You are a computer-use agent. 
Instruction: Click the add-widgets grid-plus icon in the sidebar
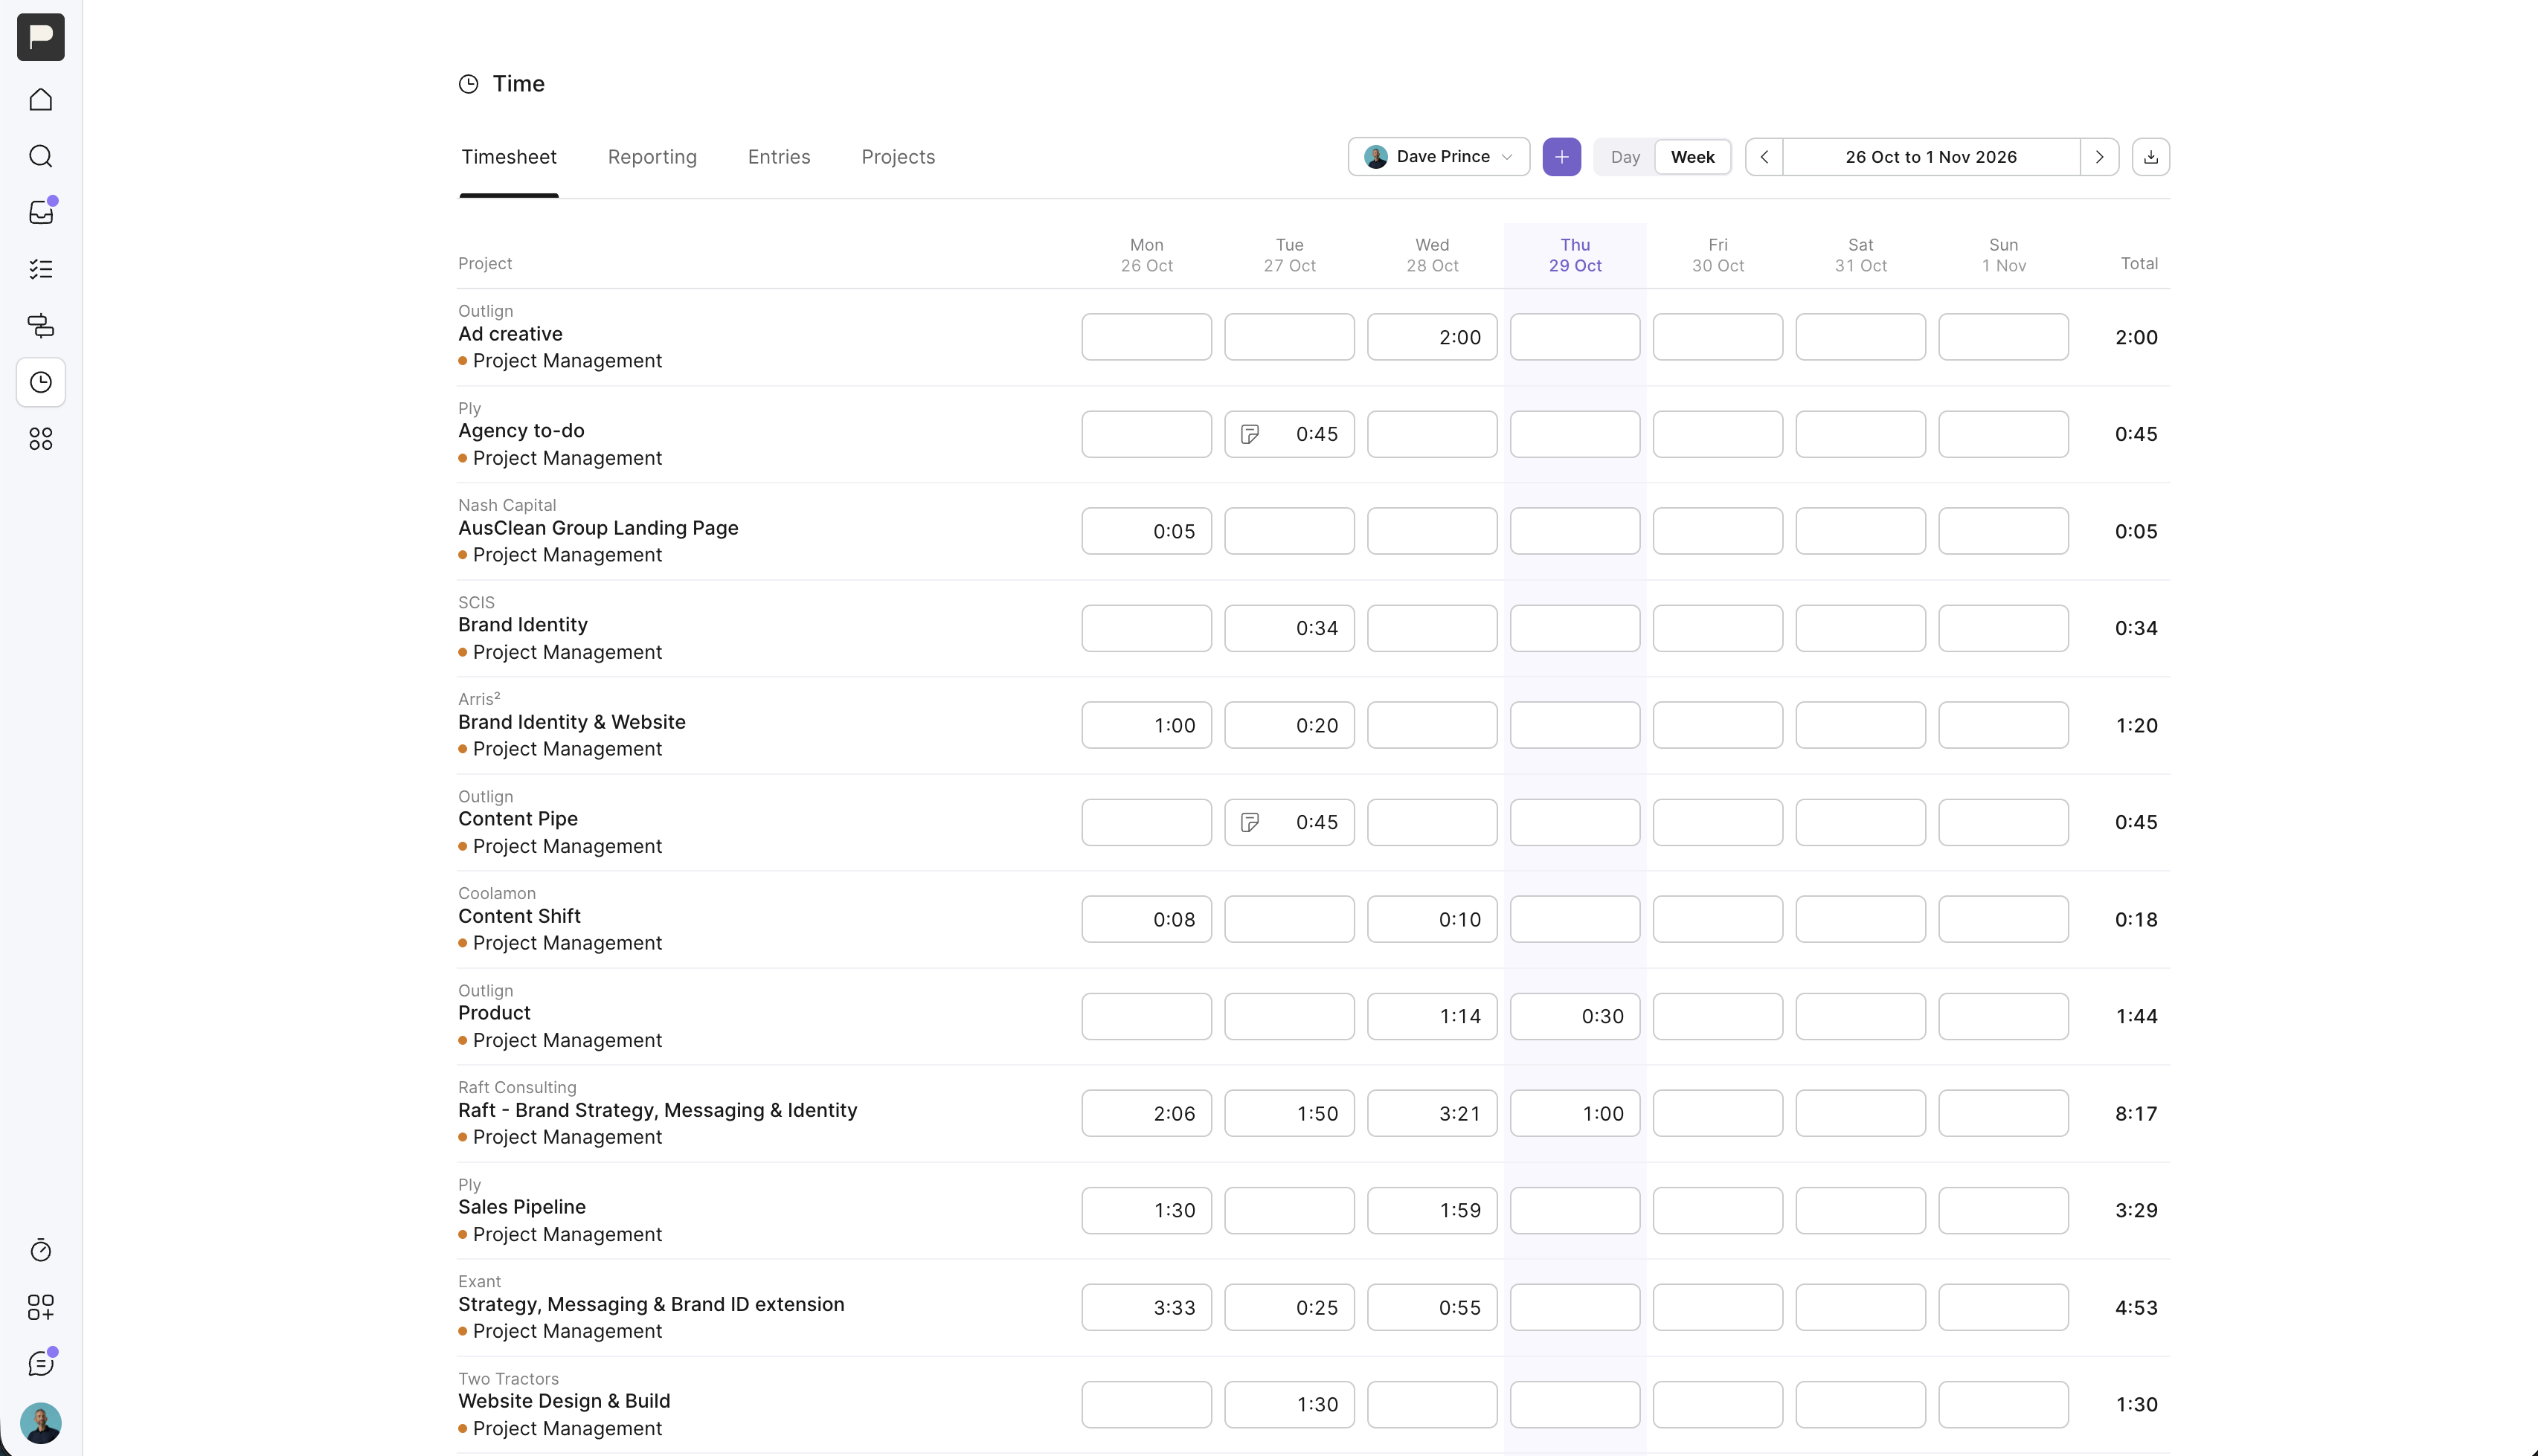coord(41,1307)
